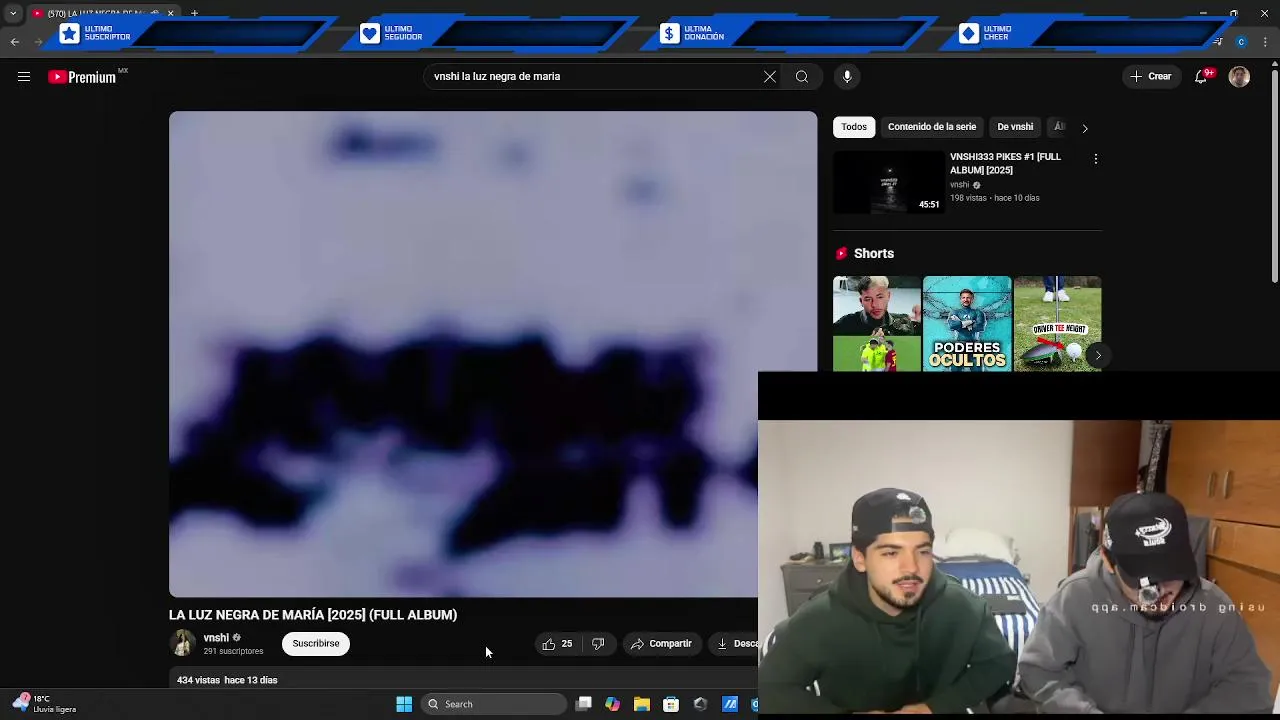1280x720 pixels.
Task: Open YouTube notifications bell
Action: (x=1201, y=77)
